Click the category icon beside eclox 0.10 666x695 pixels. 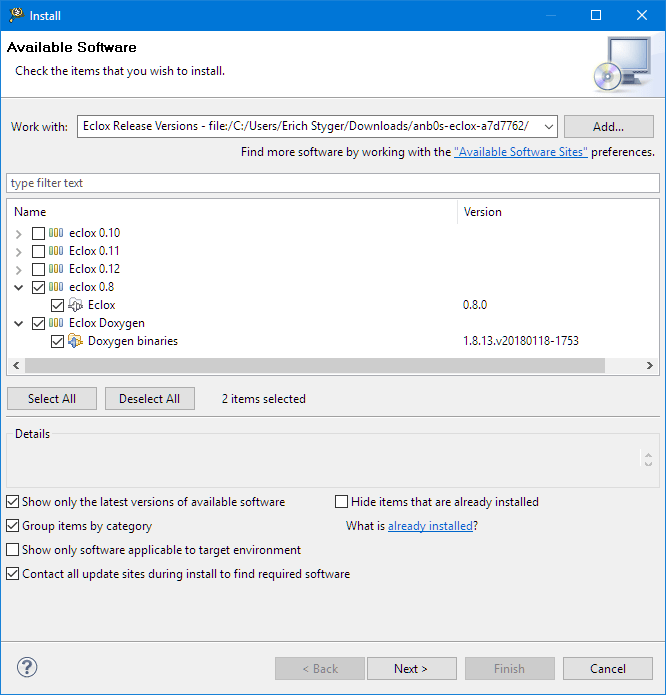[56, 233]
